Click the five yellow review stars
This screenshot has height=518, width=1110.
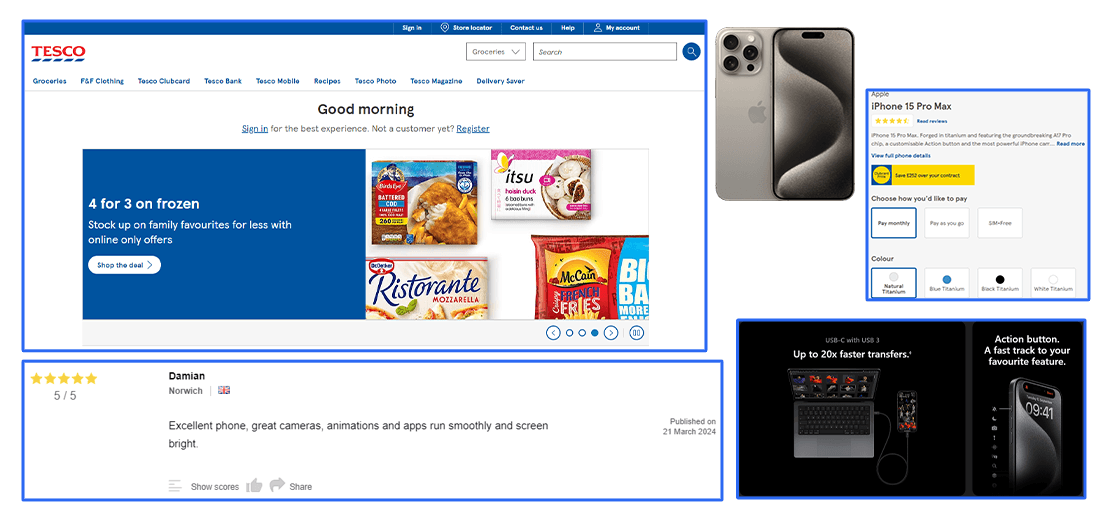[64, 379]
